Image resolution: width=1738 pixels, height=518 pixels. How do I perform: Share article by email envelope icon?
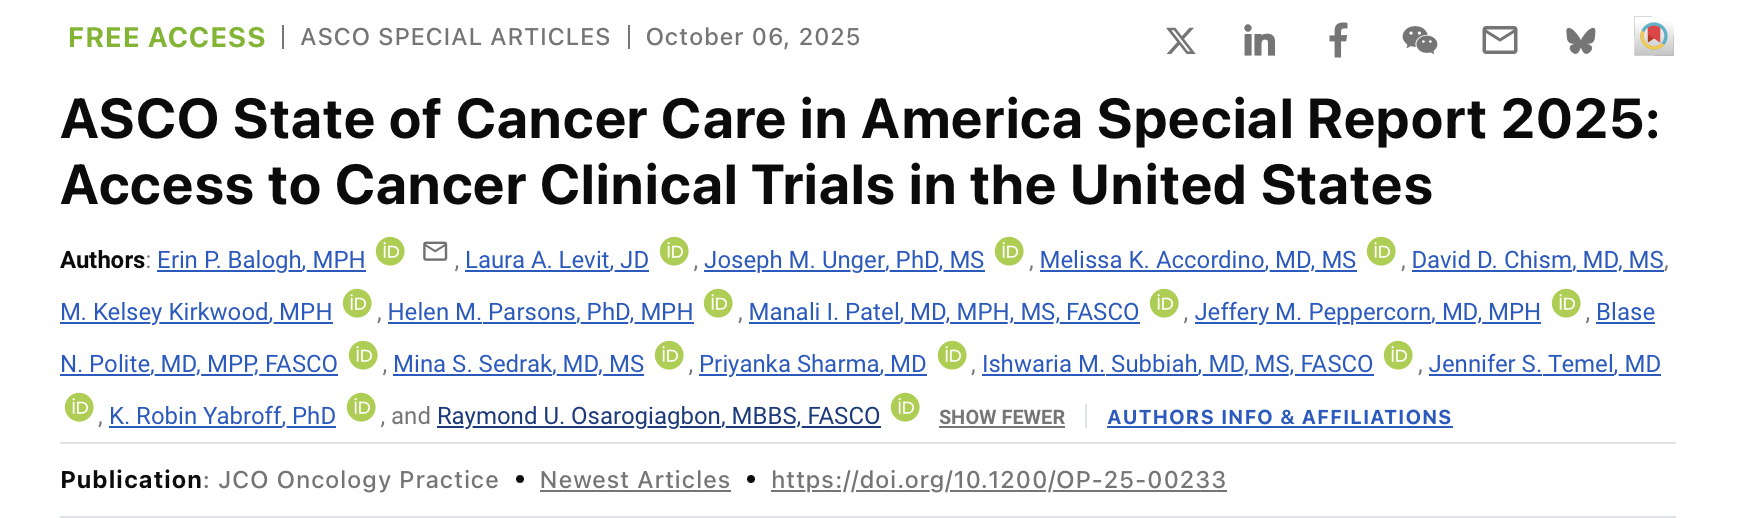pyautogui.click(x=1499, y=41)
